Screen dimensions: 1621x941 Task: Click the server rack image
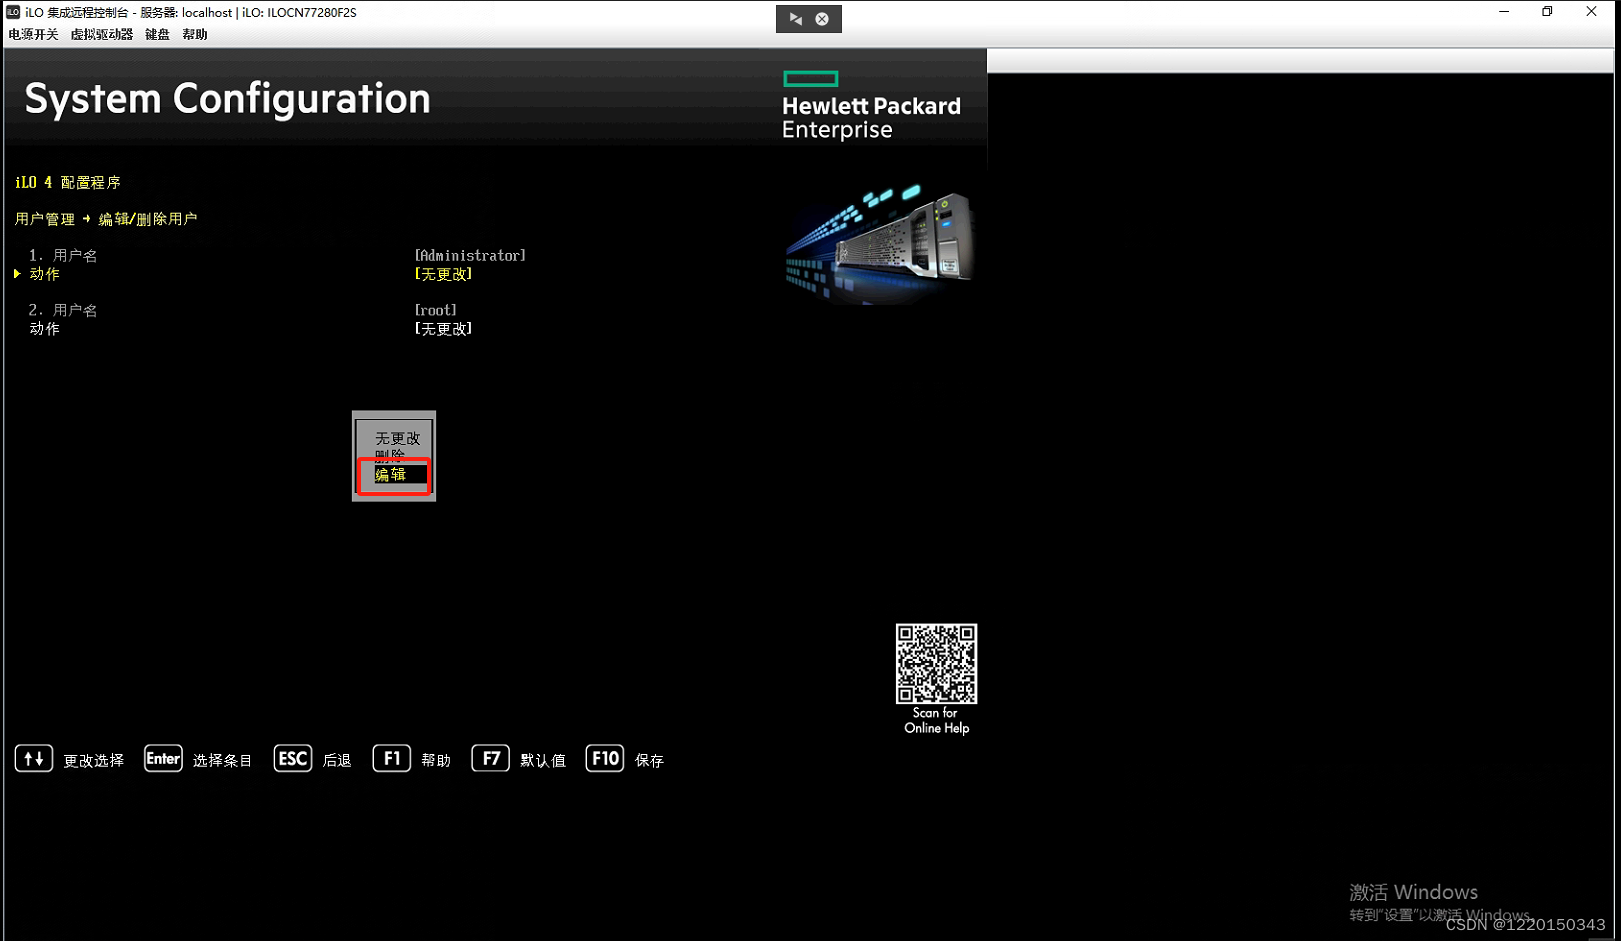point(879,243)
